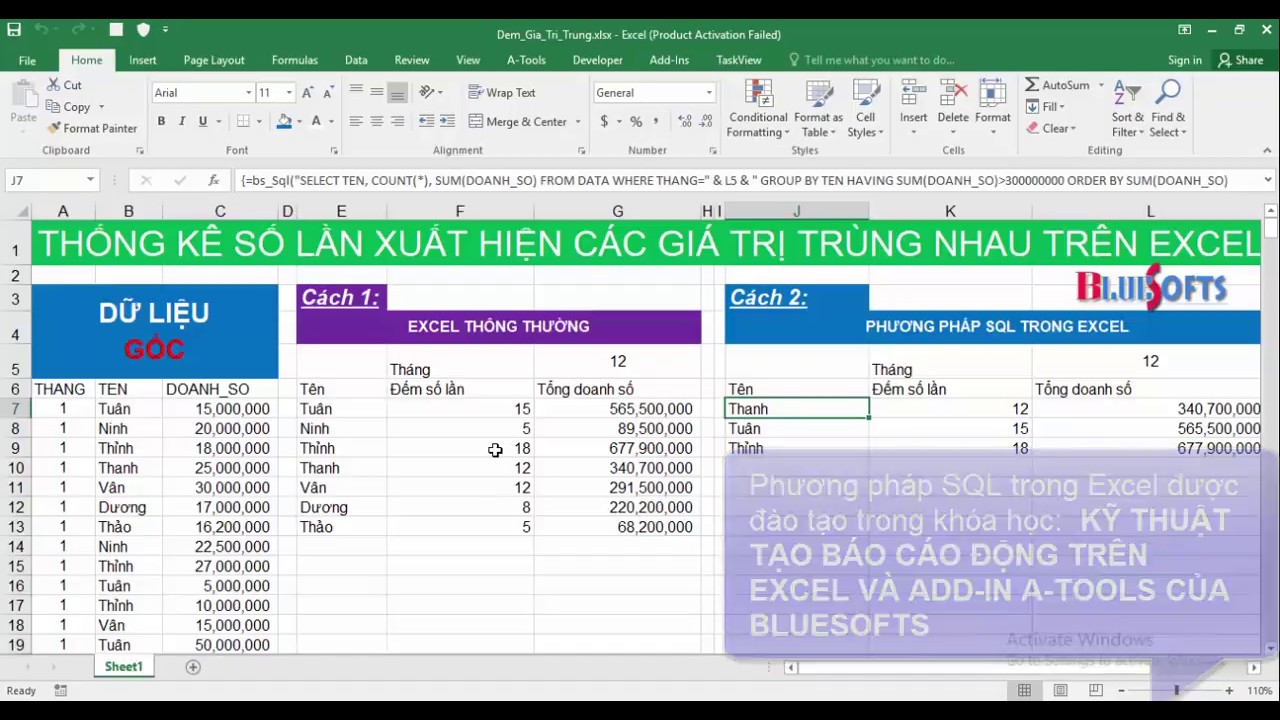This screenshot has height=720, width=1280.
Task: Decrease font size with the small A
Action: (x=328, y=93)
